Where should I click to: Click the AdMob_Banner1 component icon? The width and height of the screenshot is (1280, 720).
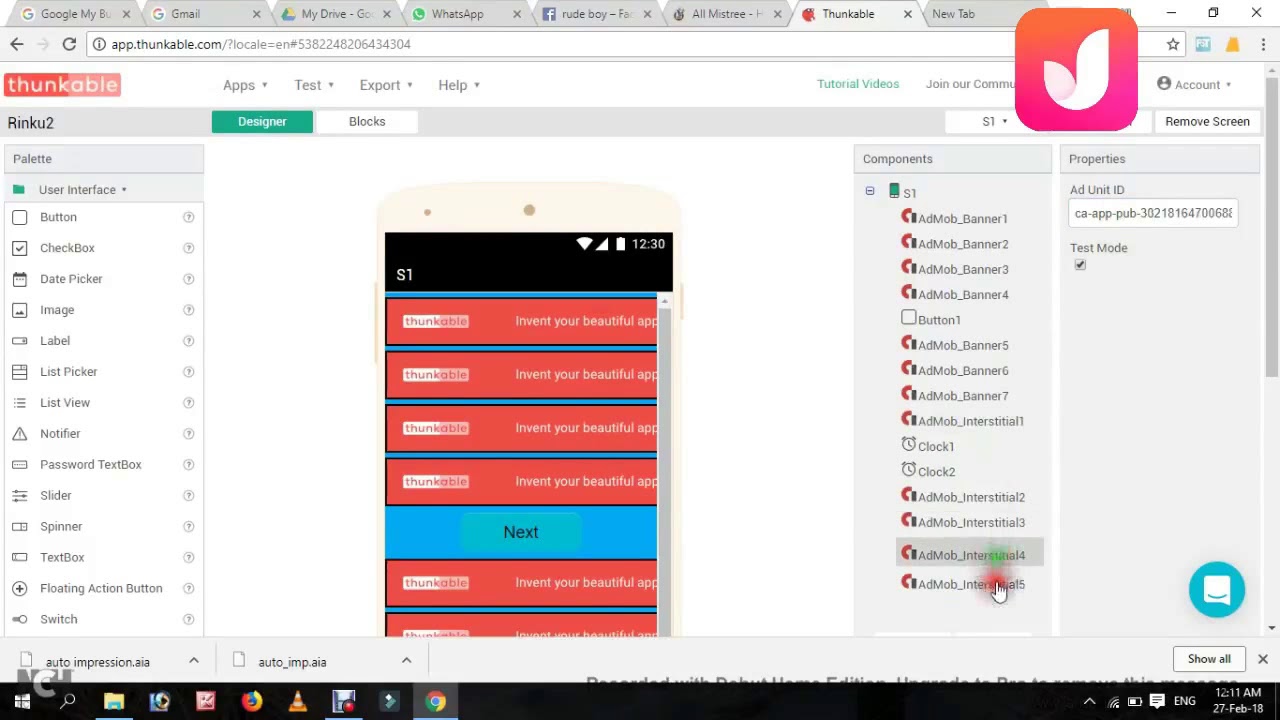tap(908, 217)
